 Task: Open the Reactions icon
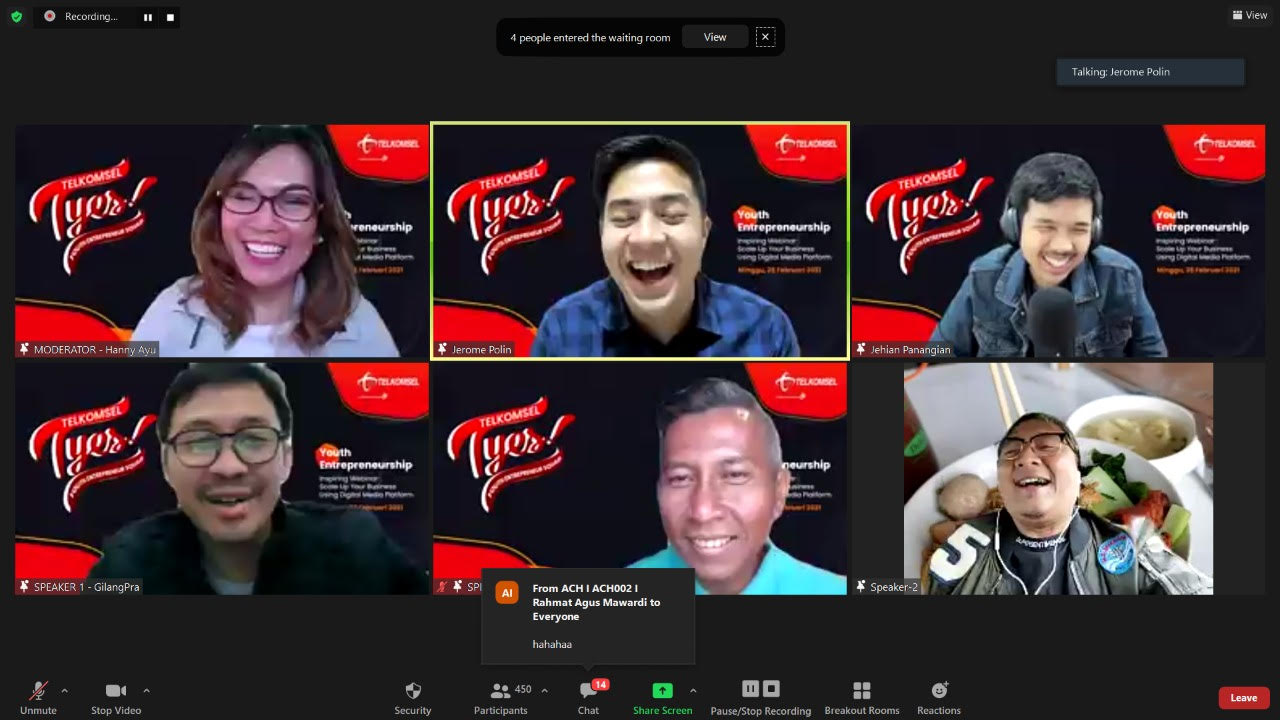(938, 690)
